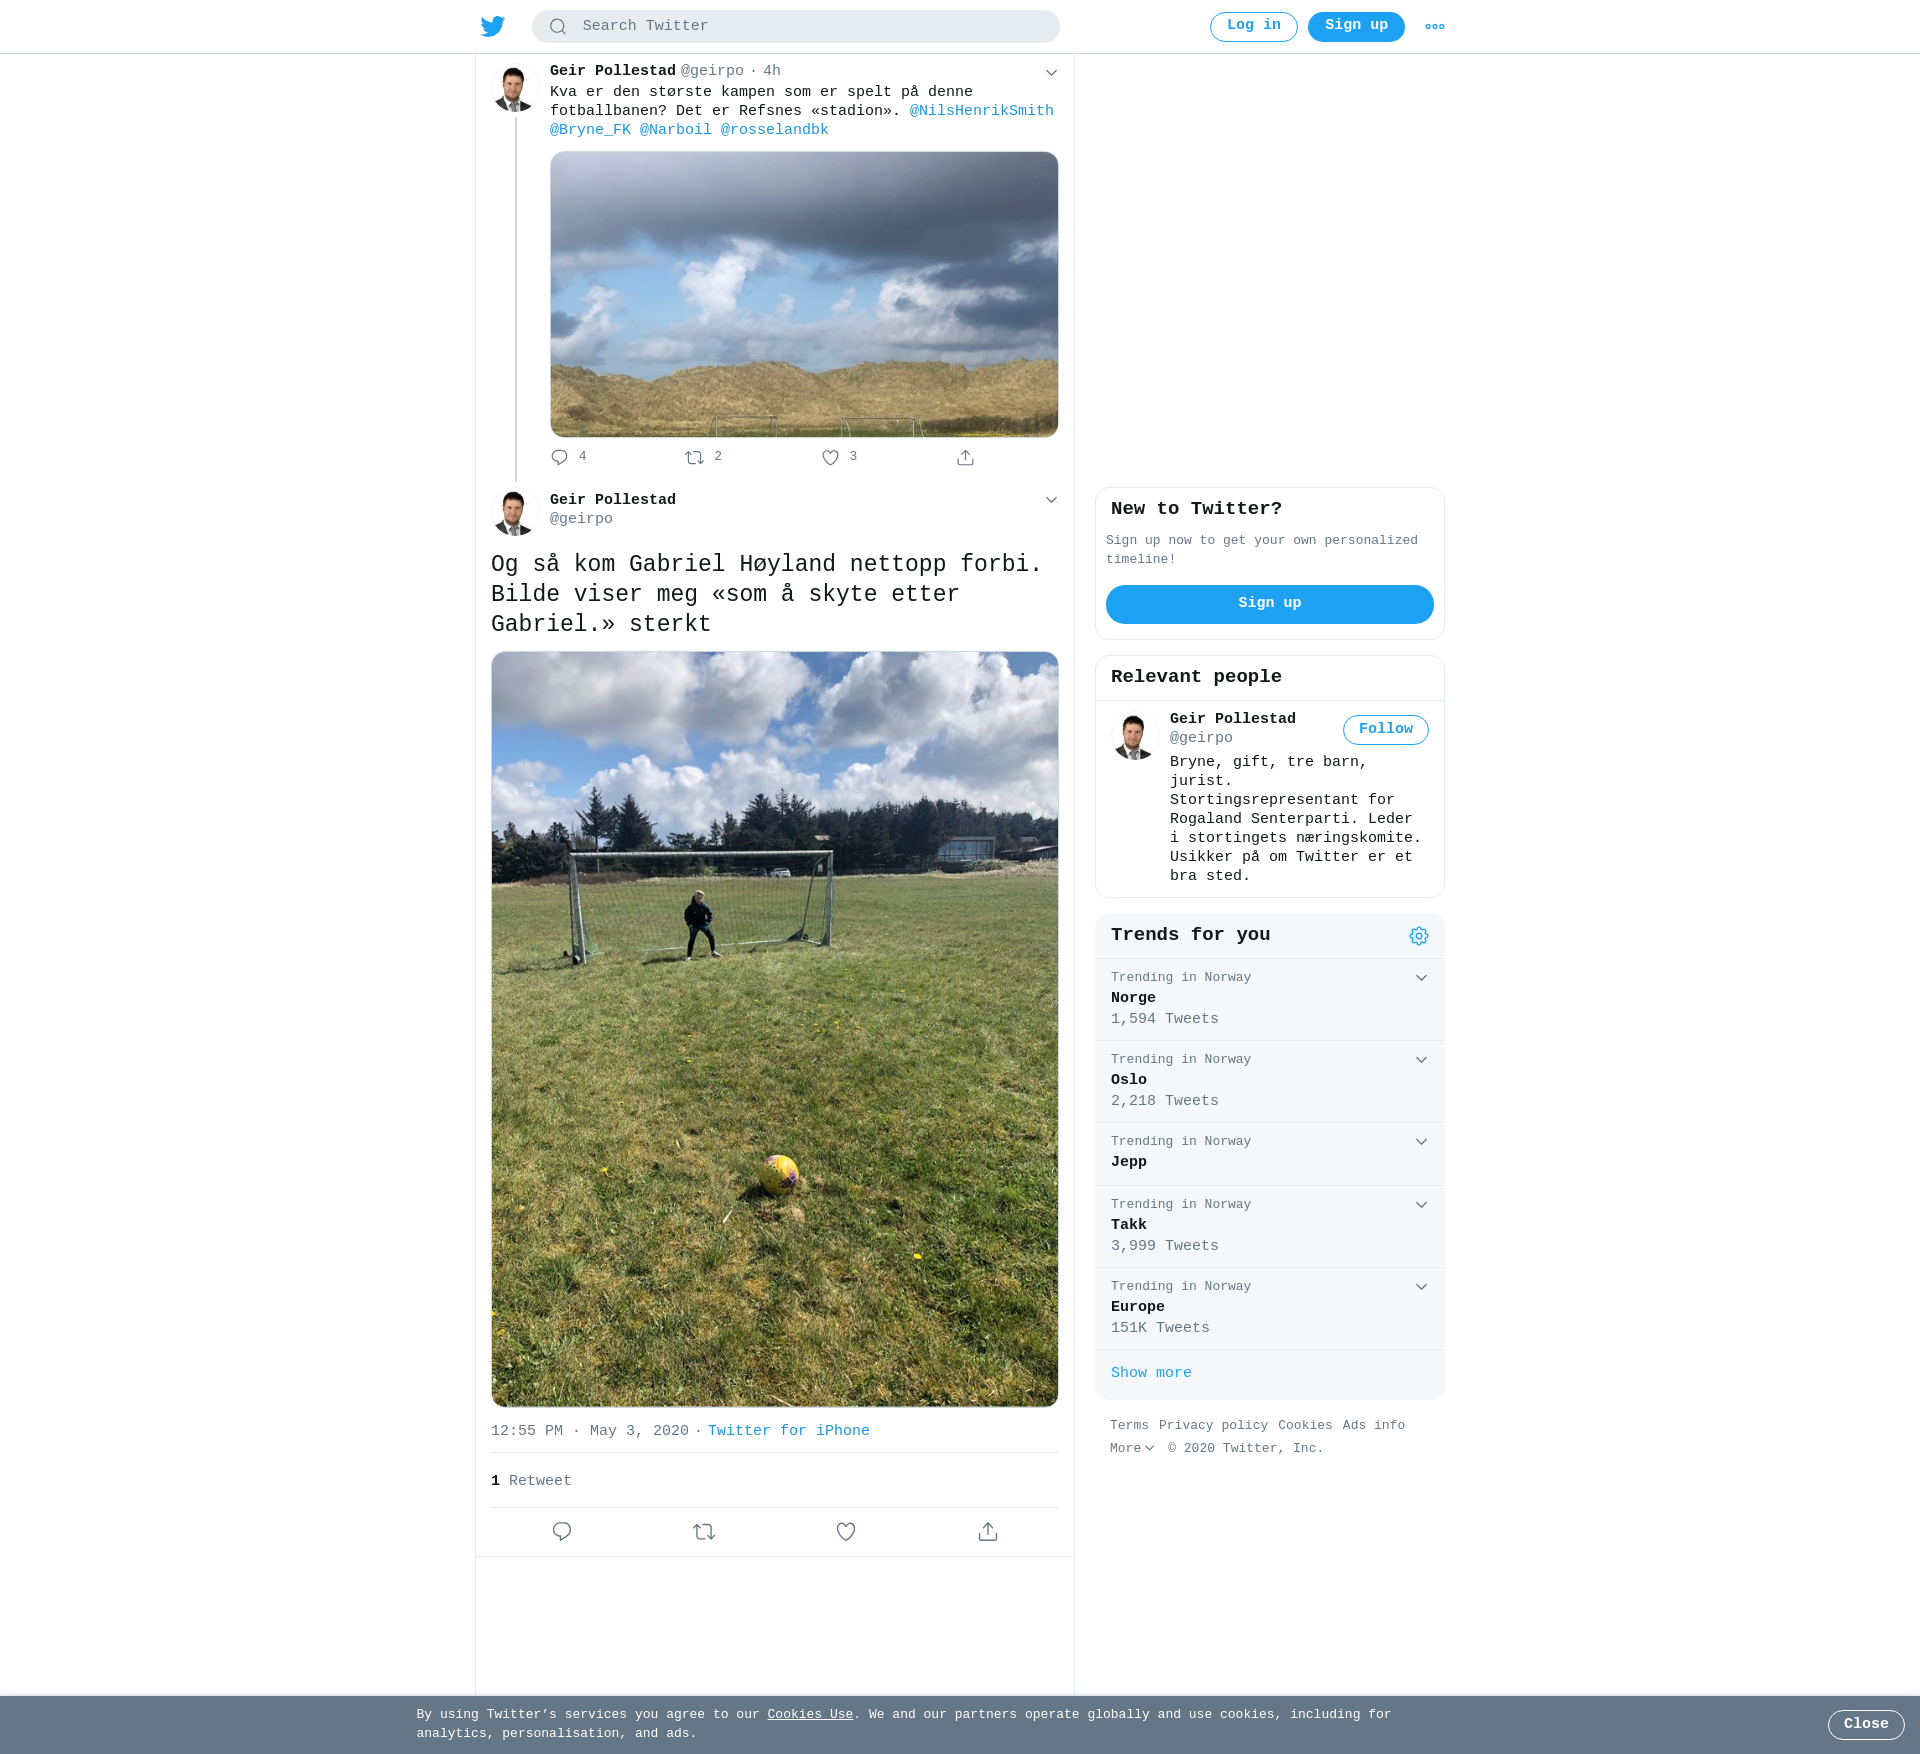Click Log in button
1920x1754 pixels.
click(1253, 26)
